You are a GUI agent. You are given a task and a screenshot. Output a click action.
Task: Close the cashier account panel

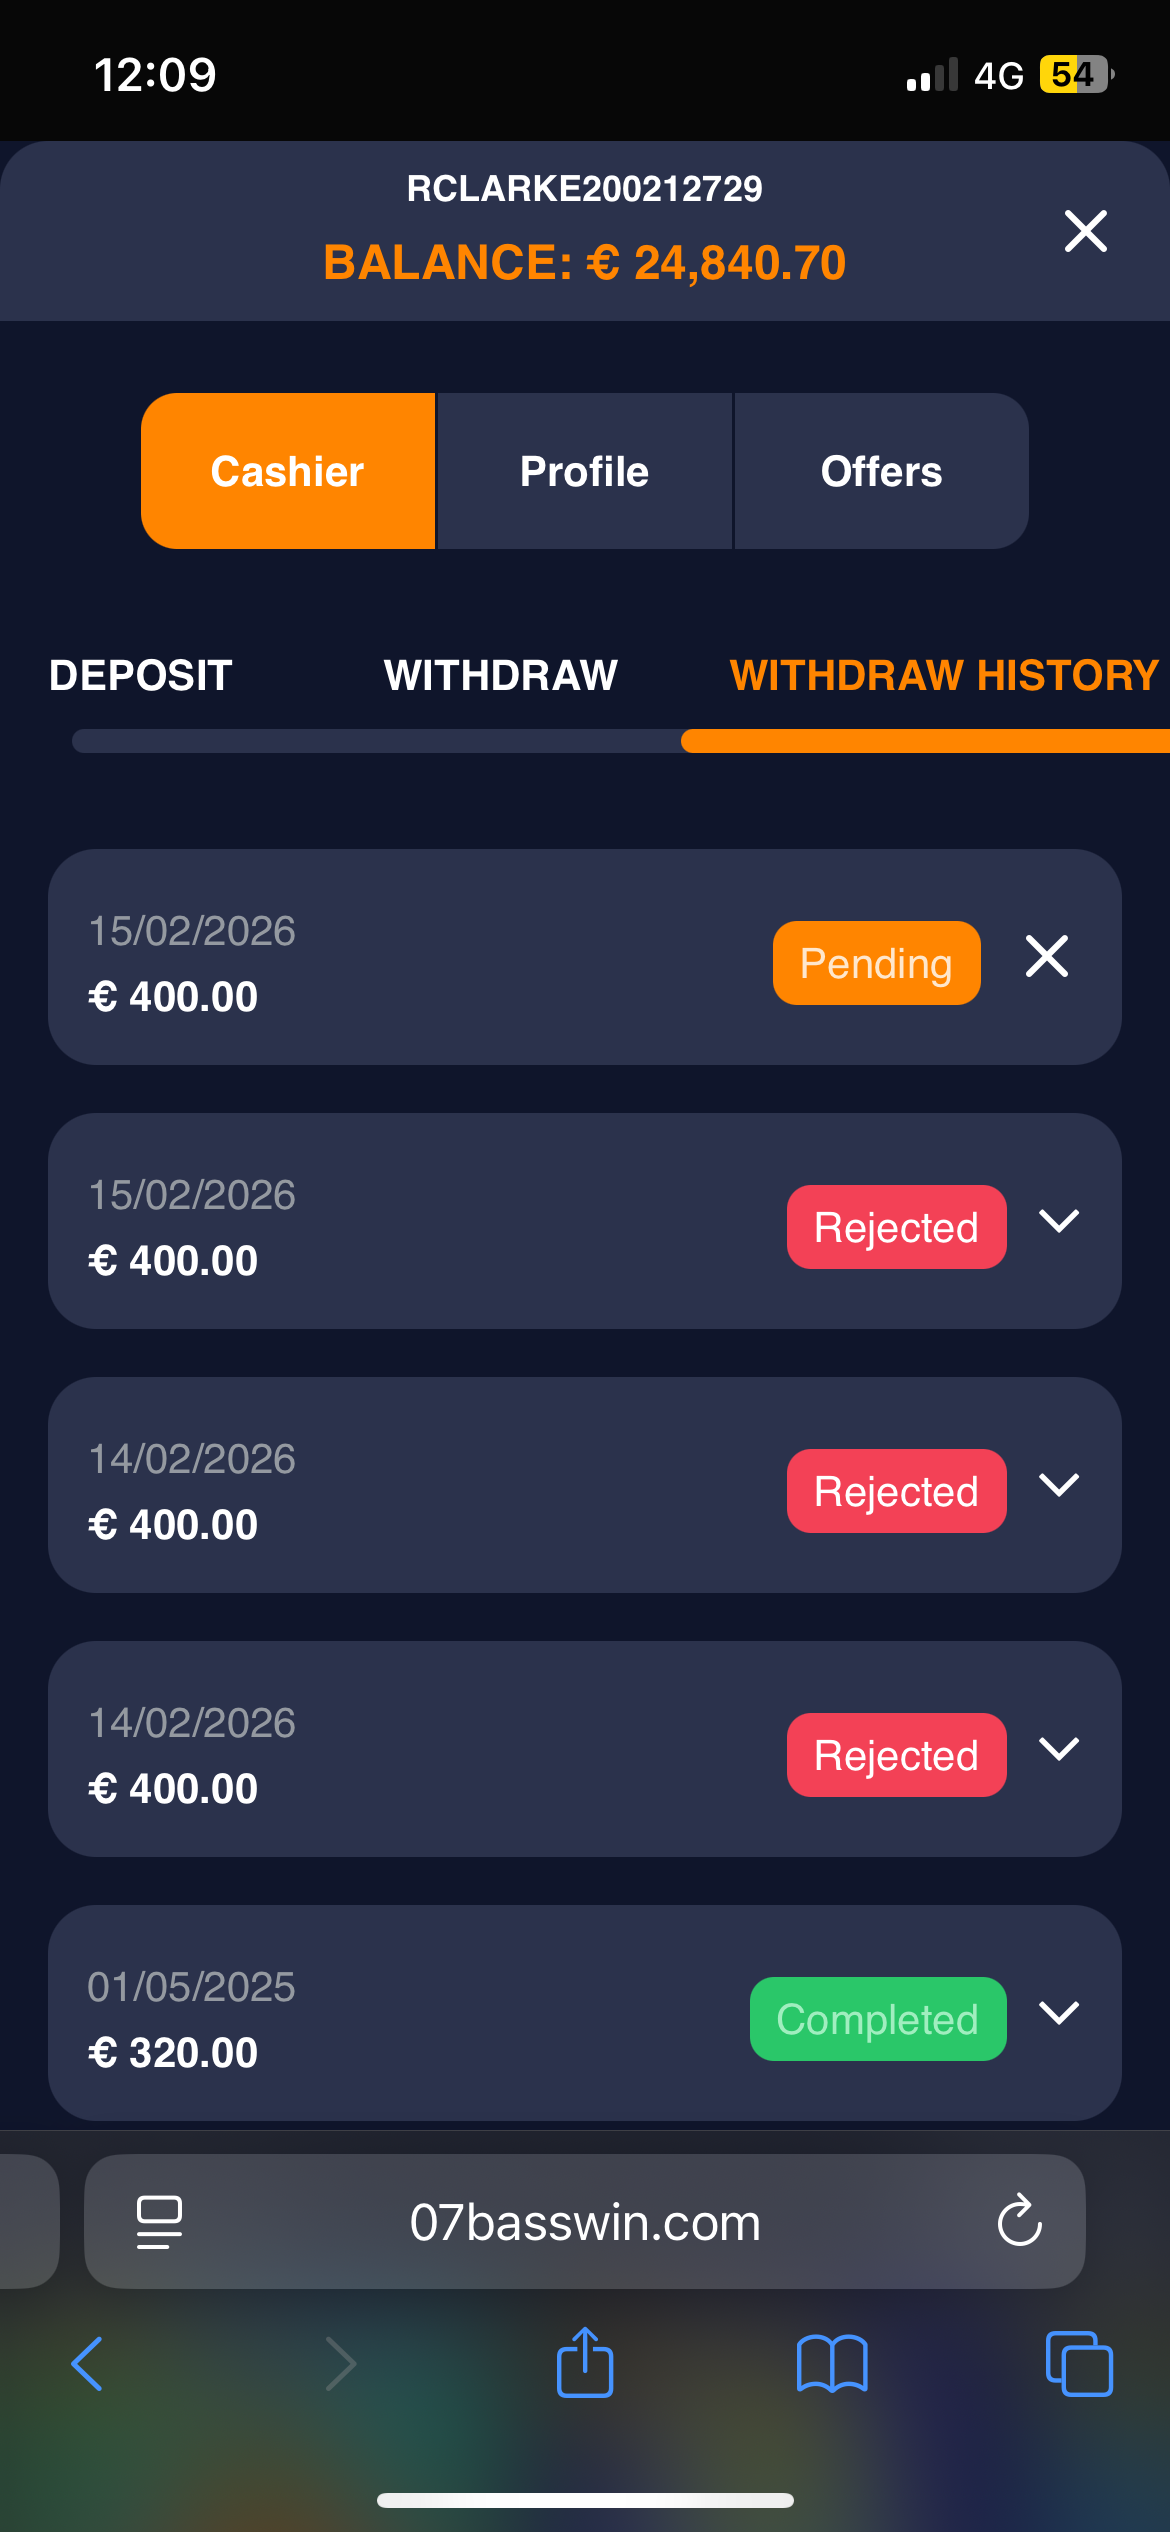[1085, 231]
